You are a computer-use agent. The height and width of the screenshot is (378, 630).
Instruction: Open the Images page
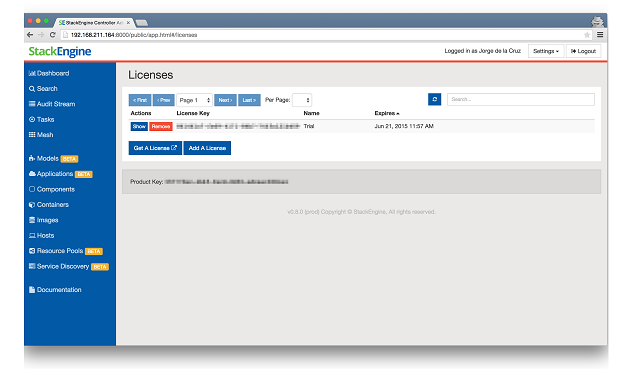pyautogui.click(x=44, y=220)
